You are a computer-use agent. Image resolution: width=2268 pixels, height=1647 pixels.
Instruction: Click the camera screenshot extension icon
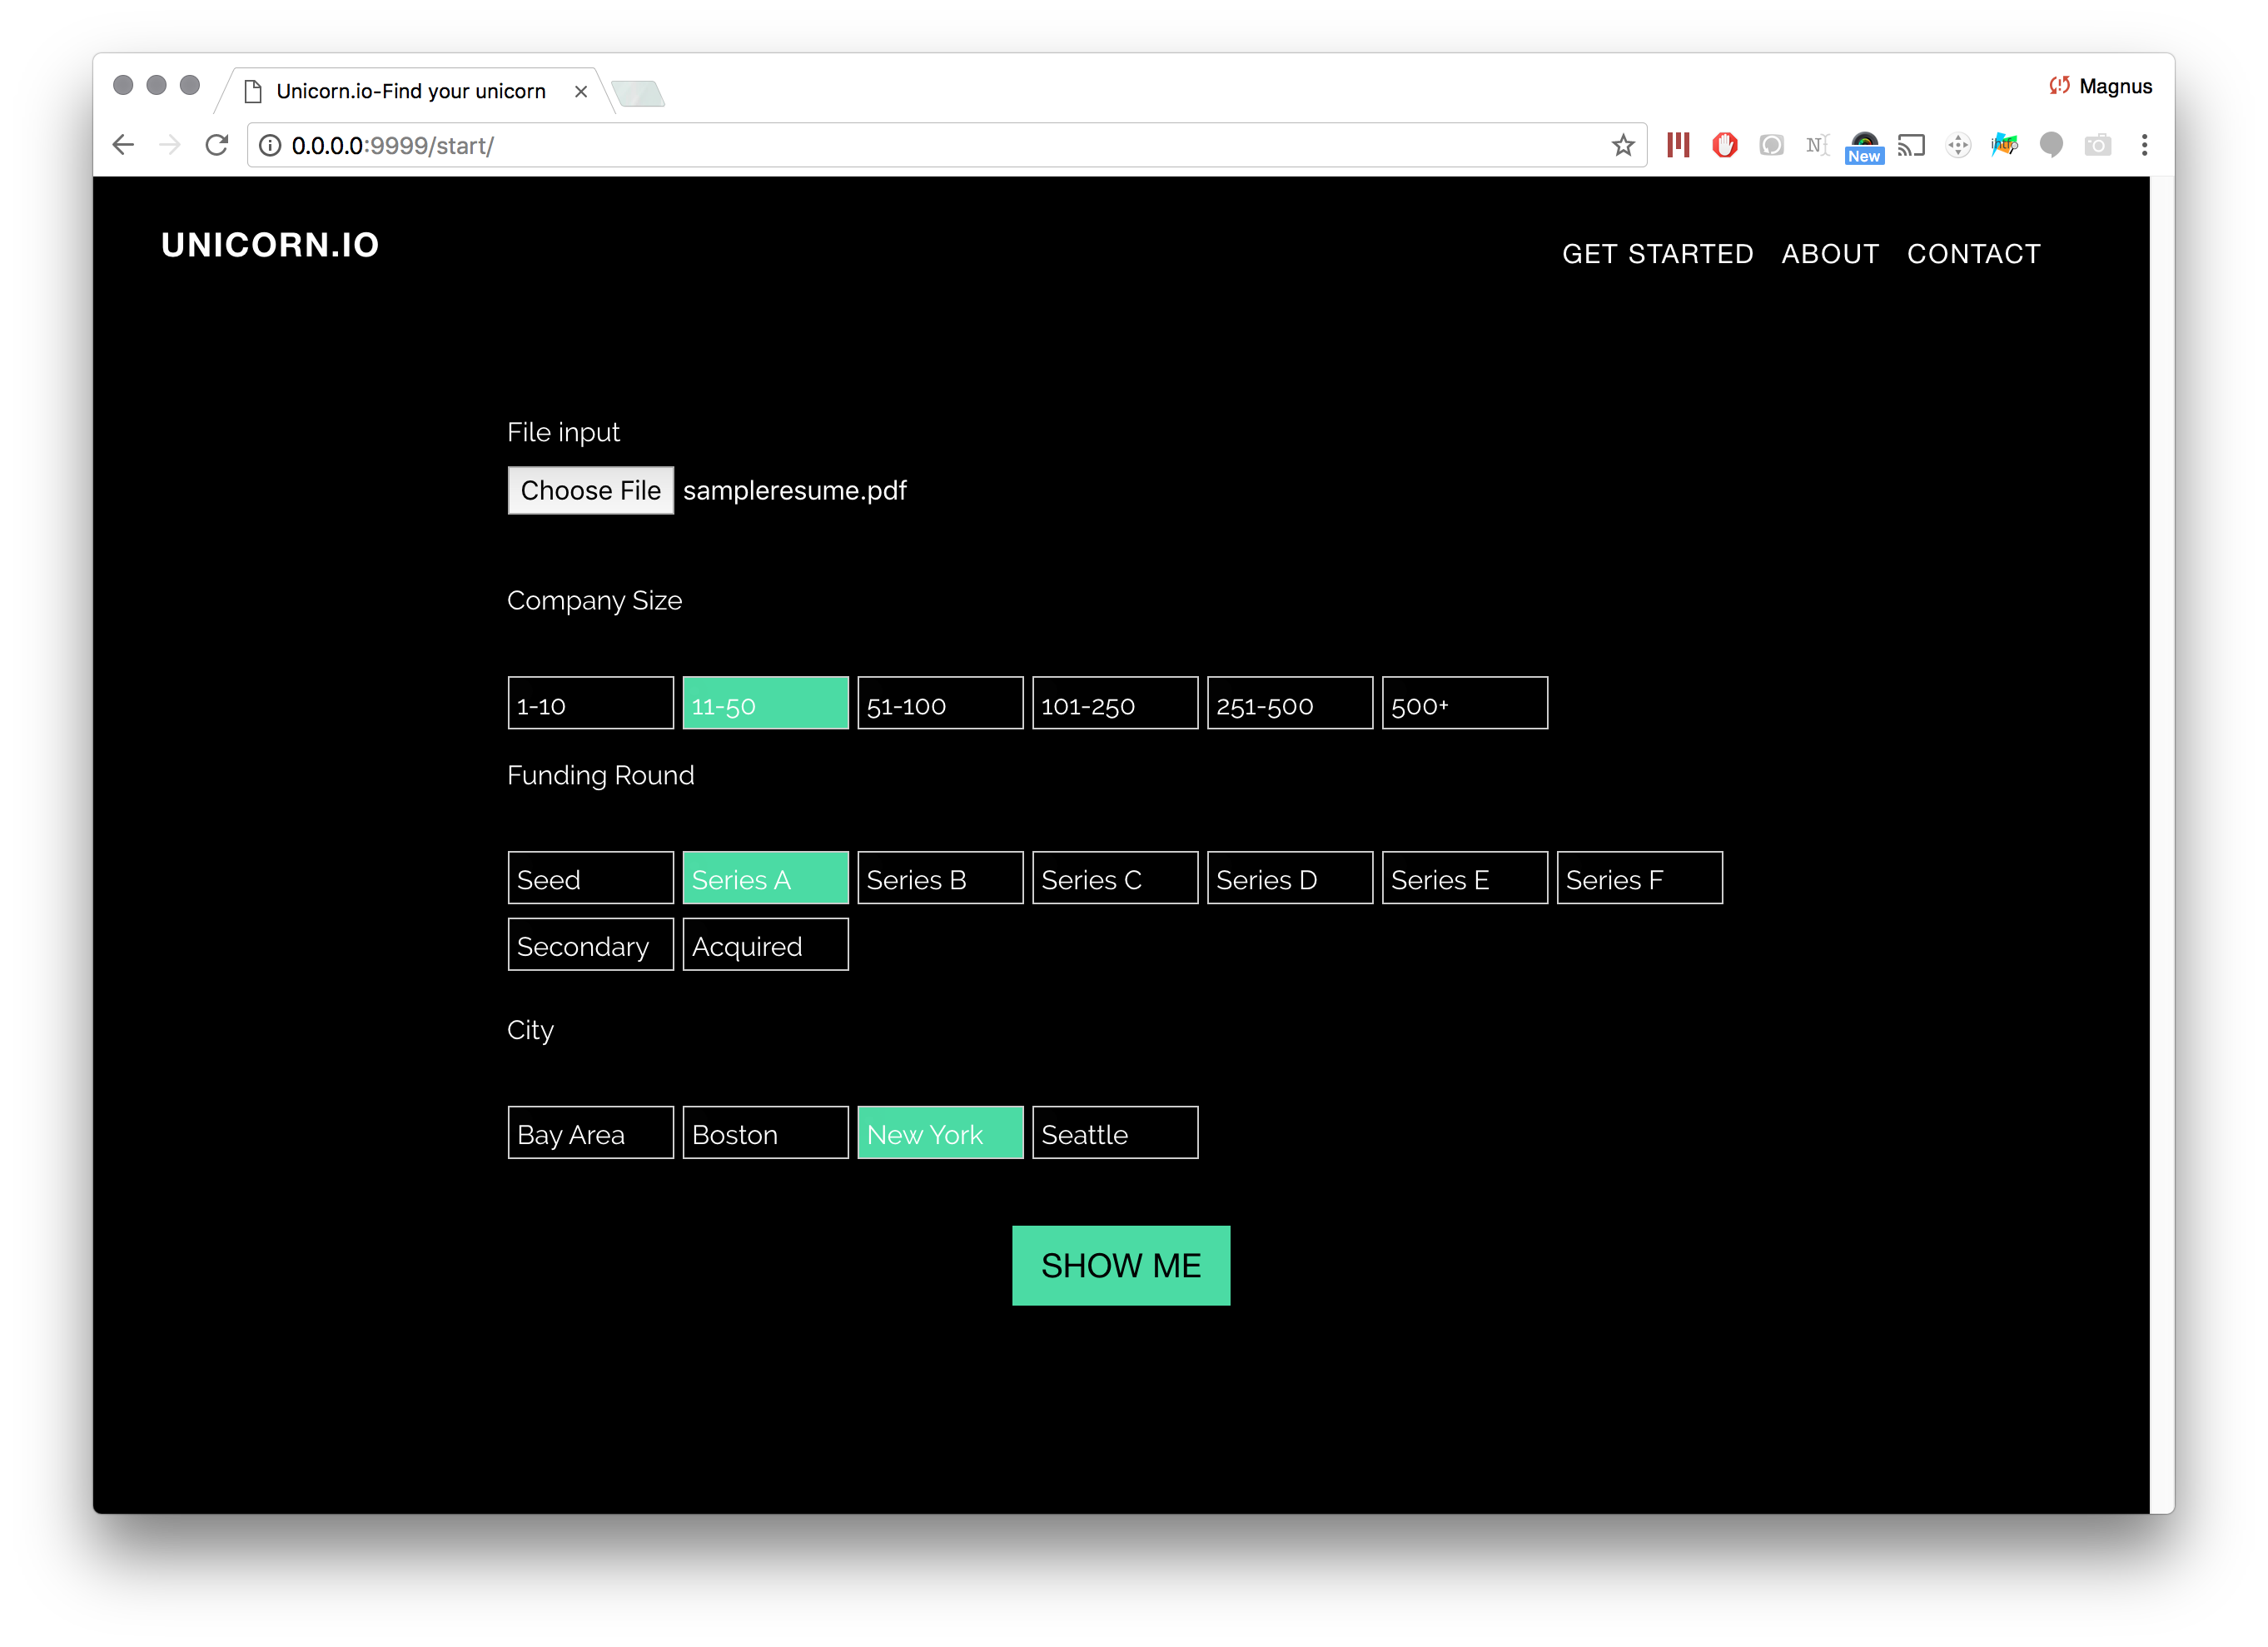pyautogui.click(x=2097, y=146)
